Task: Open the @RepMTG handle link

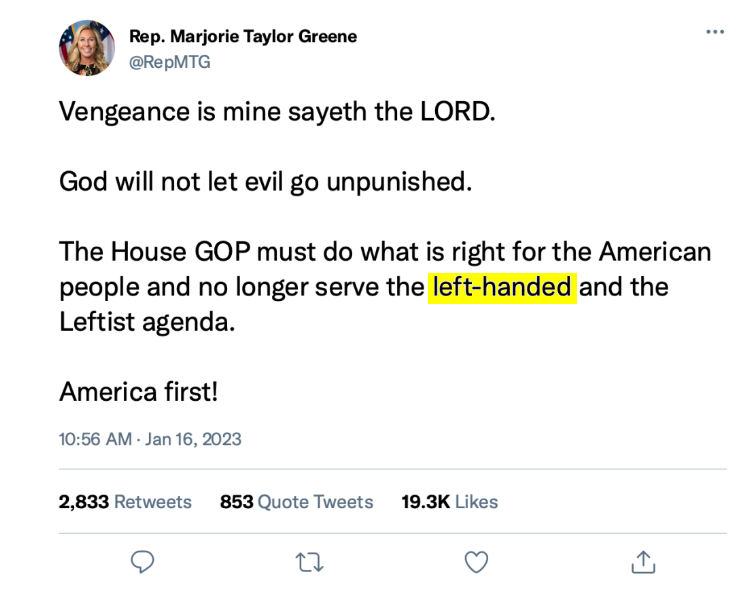Action: pyautogui.click(x=169, y=62)
